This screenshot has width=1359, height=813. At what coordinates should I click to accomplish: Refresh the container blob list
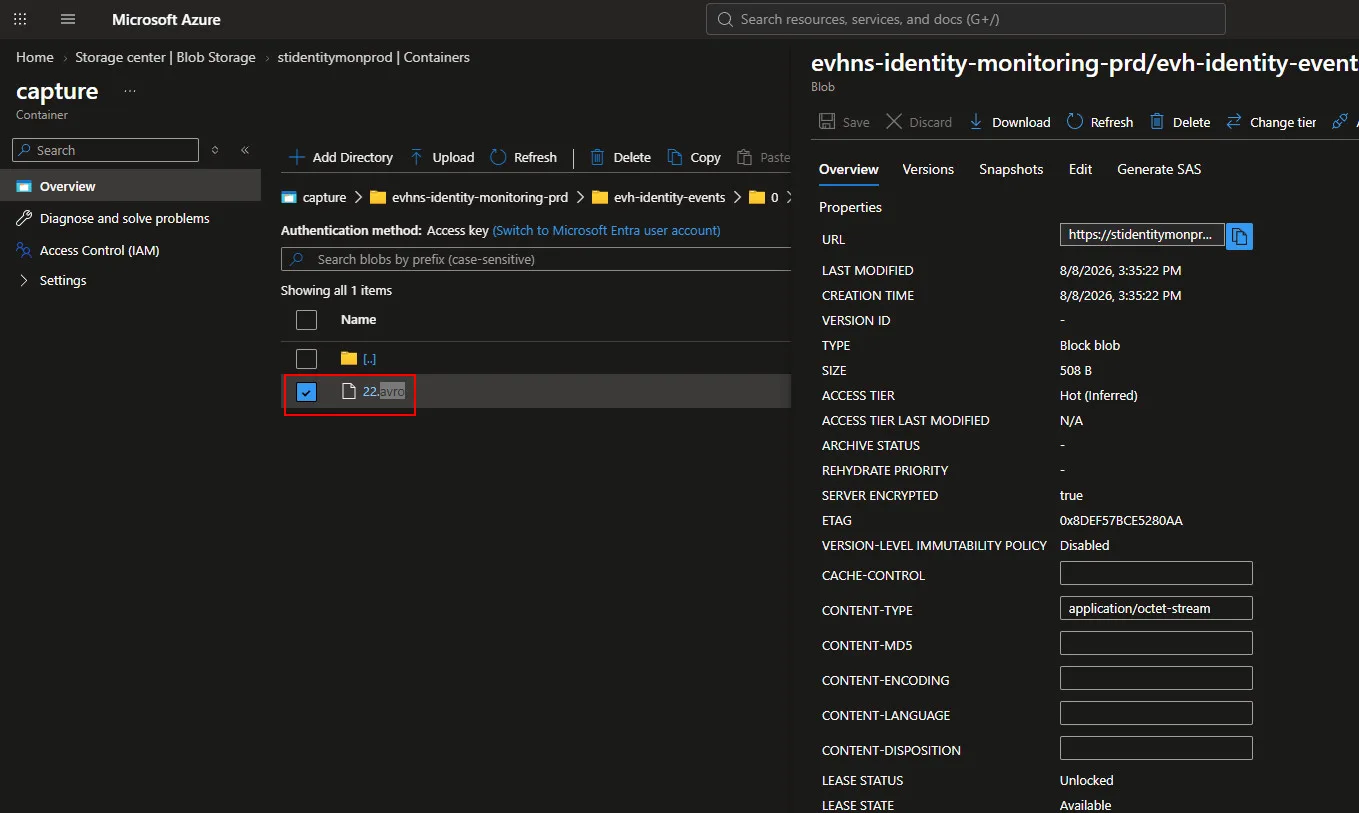(x=524, y=157)
